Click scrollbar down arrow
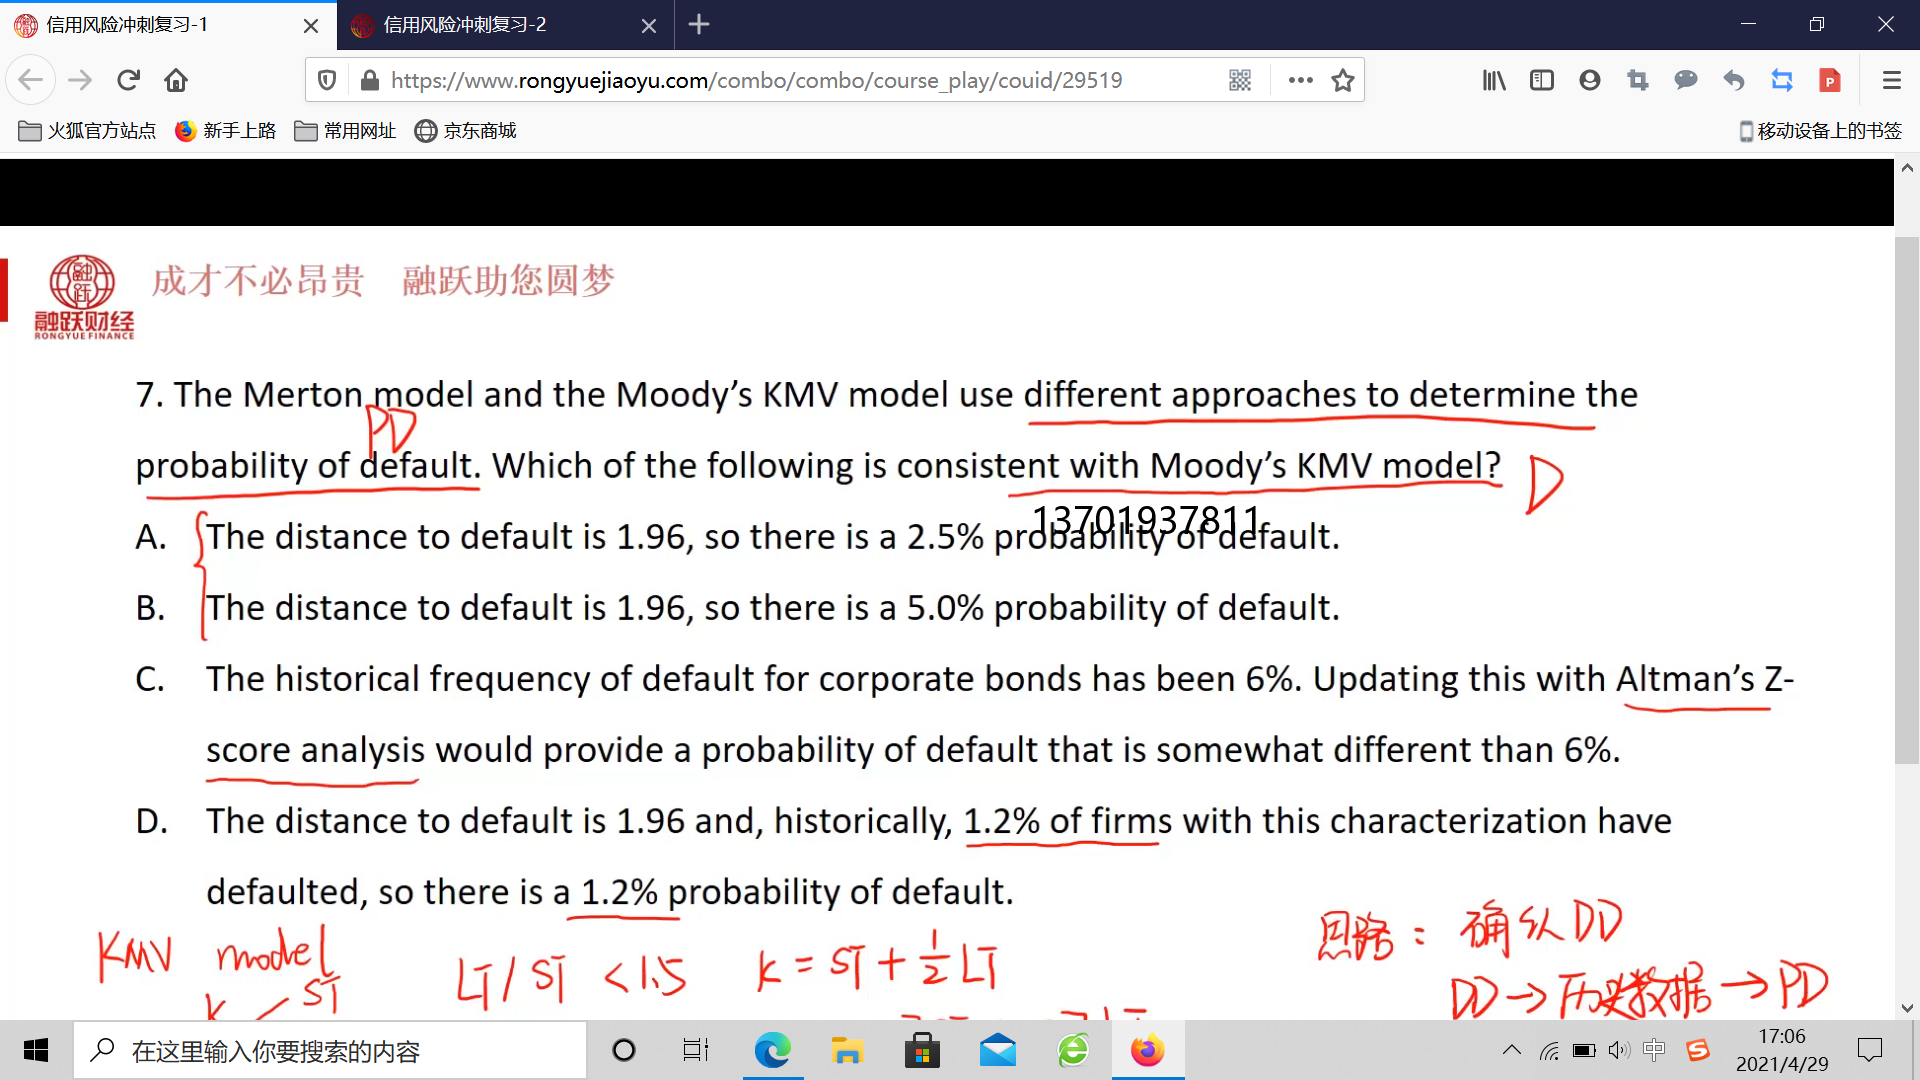Image resolution: width=1920 pixels, height=1080 pixels. point(1907,1008)
